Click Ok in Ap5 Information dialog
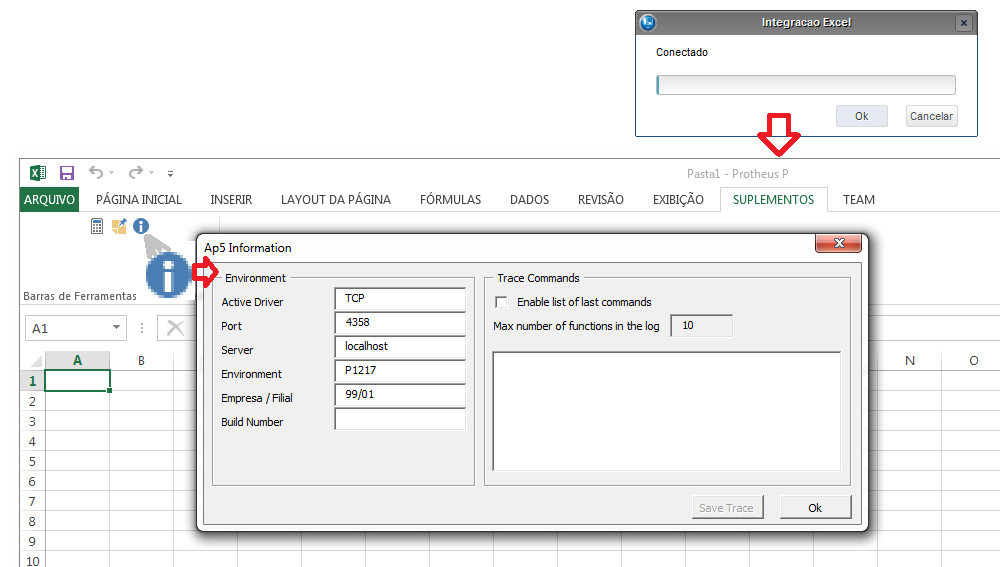The width and height of the screenshot is (1000, 567). 815,508
